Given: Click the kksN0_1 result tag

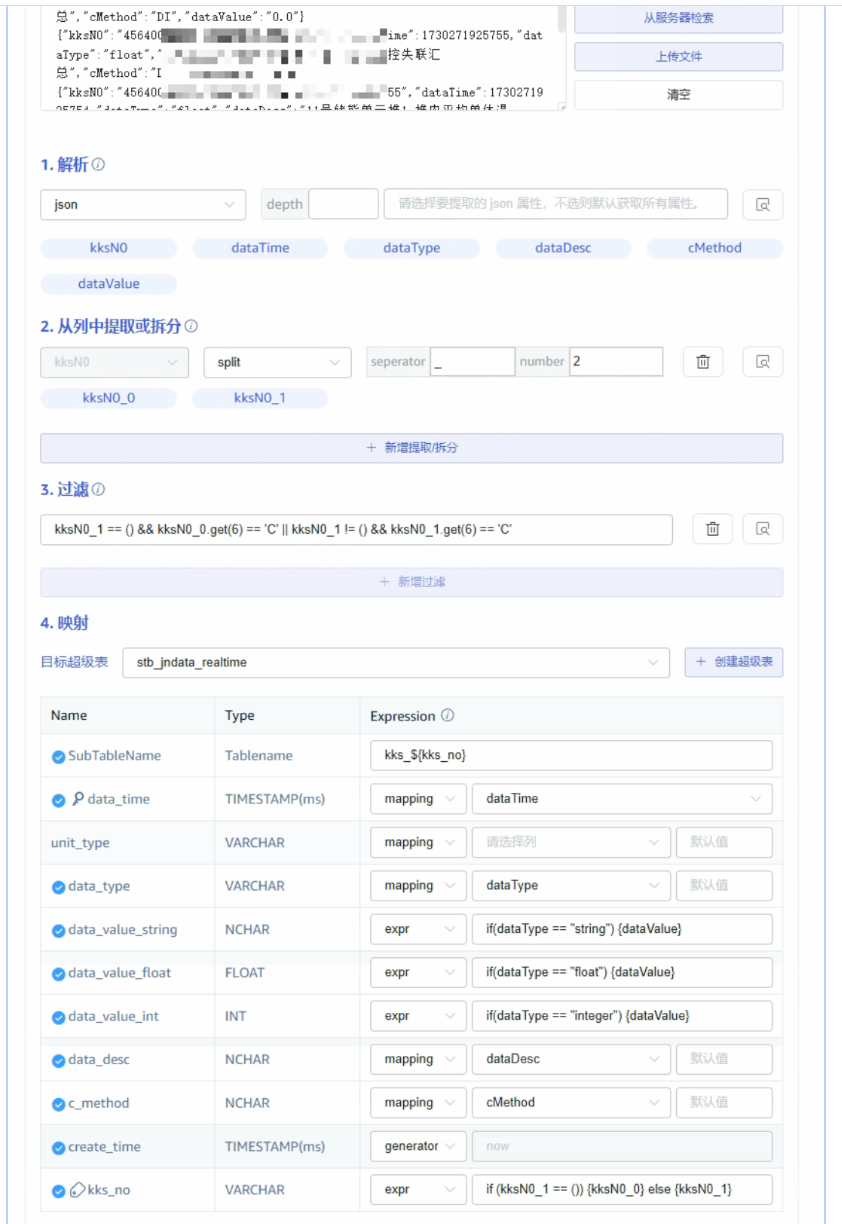Looking at the screenshot, I should coord(260,398).
